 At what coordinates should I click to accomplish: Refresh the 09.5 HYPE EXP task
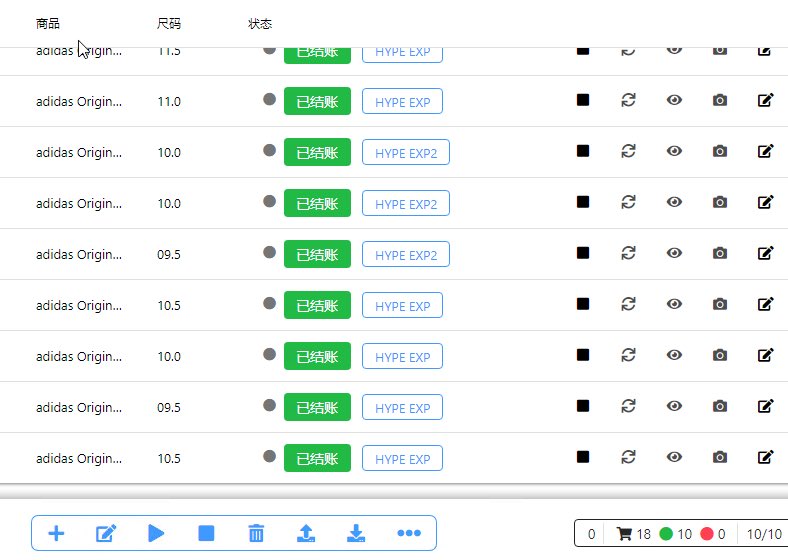[628, 406]
